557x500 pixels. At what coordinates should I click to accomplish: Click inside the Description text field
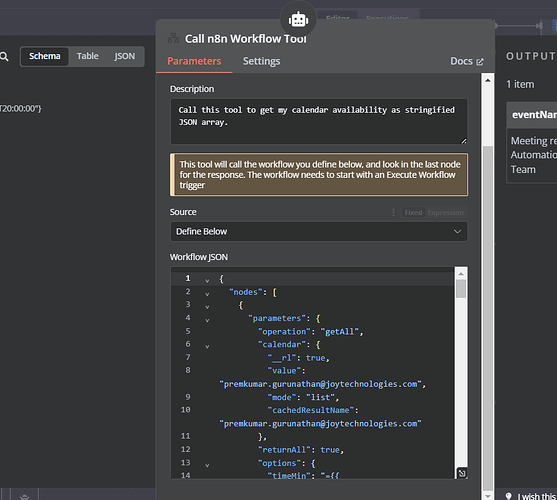[319, 121]
